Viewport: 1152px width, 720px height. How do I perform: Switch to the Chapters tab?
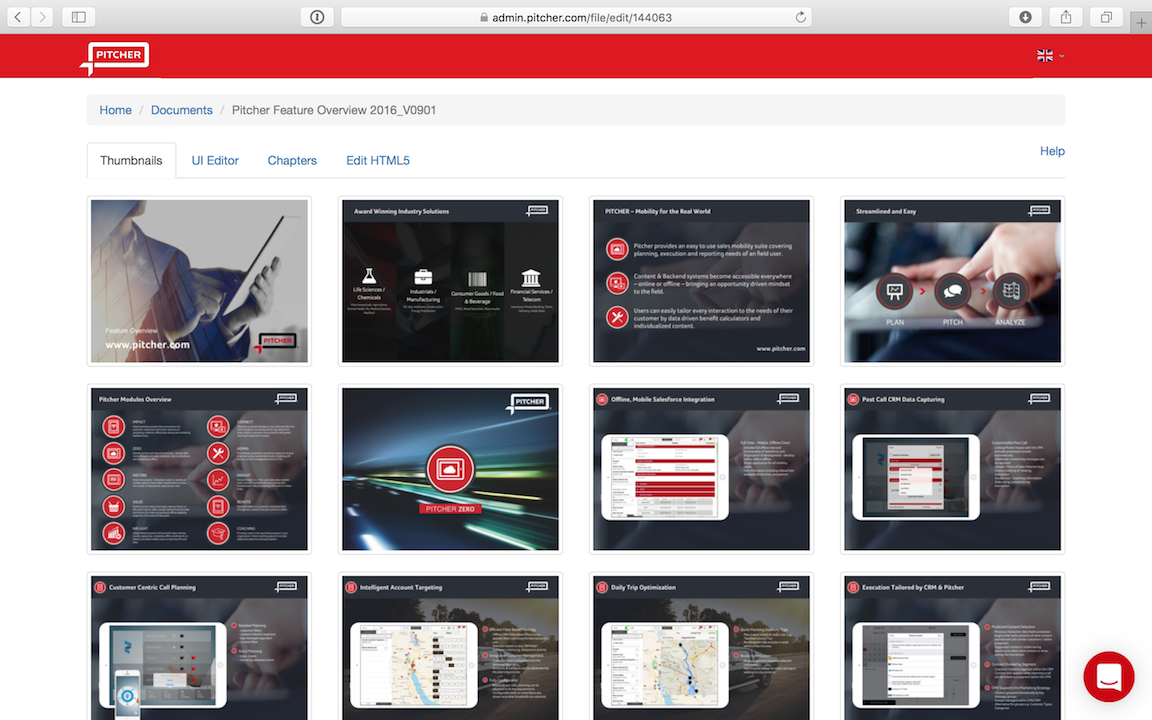(x=292, y=160)
